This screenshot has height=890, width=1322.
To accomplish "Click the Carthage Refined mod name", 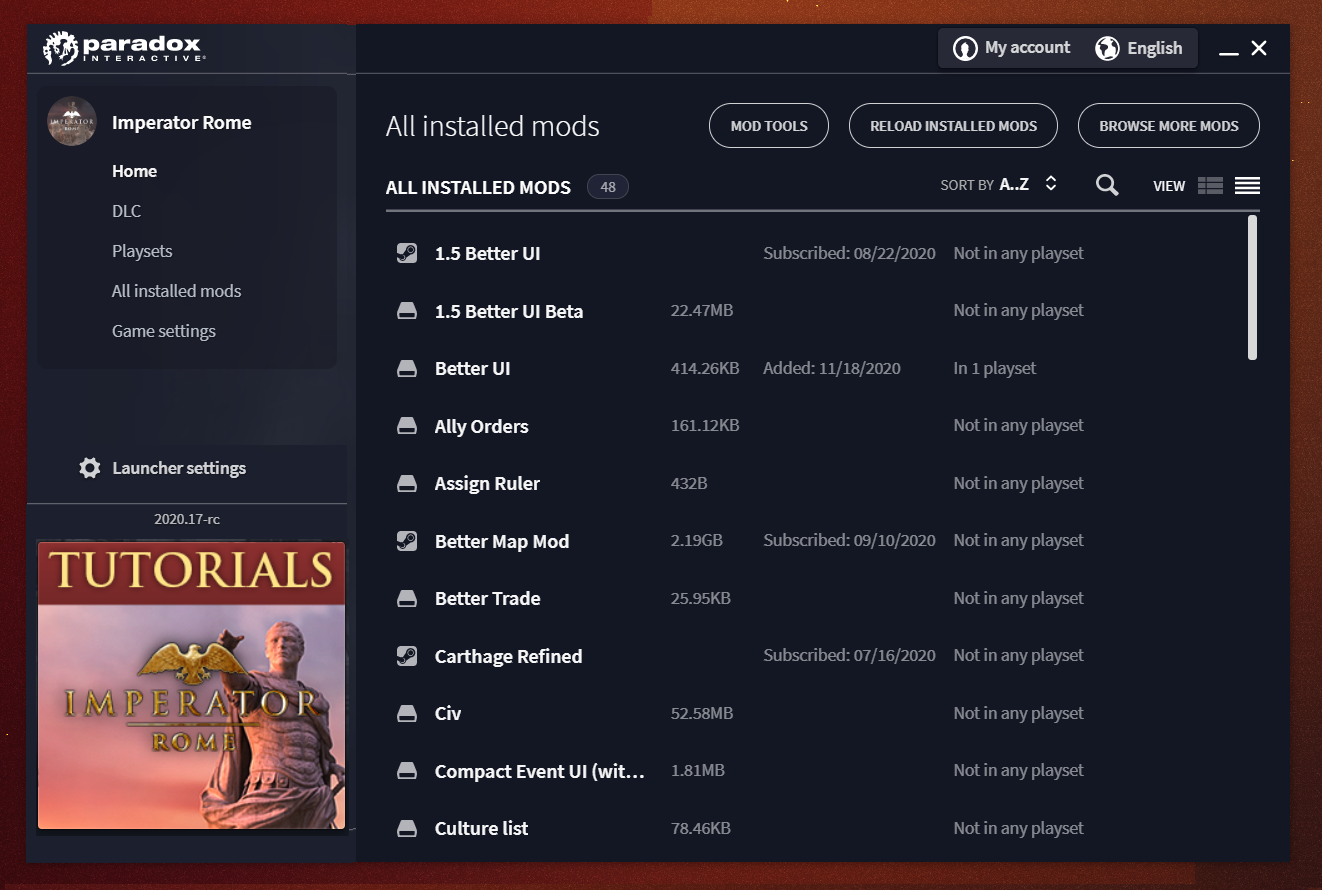I will [x=508, y=656].
